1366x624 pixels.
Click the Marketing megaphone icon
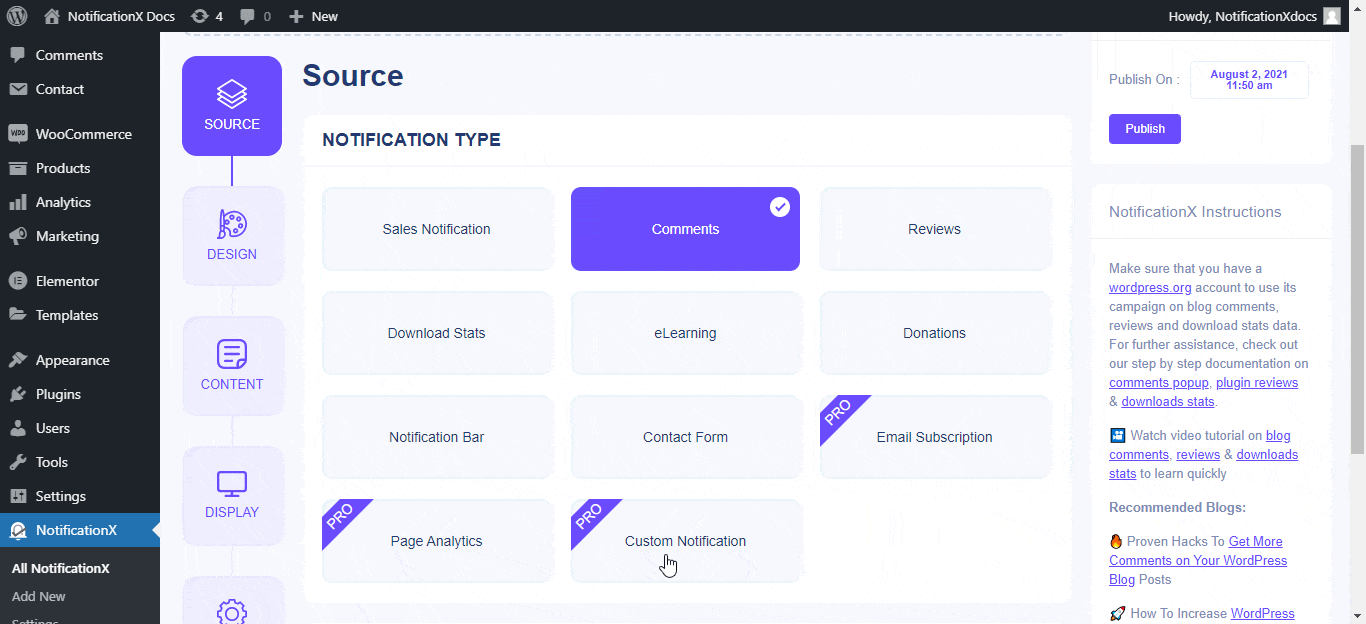coord(17,236)
